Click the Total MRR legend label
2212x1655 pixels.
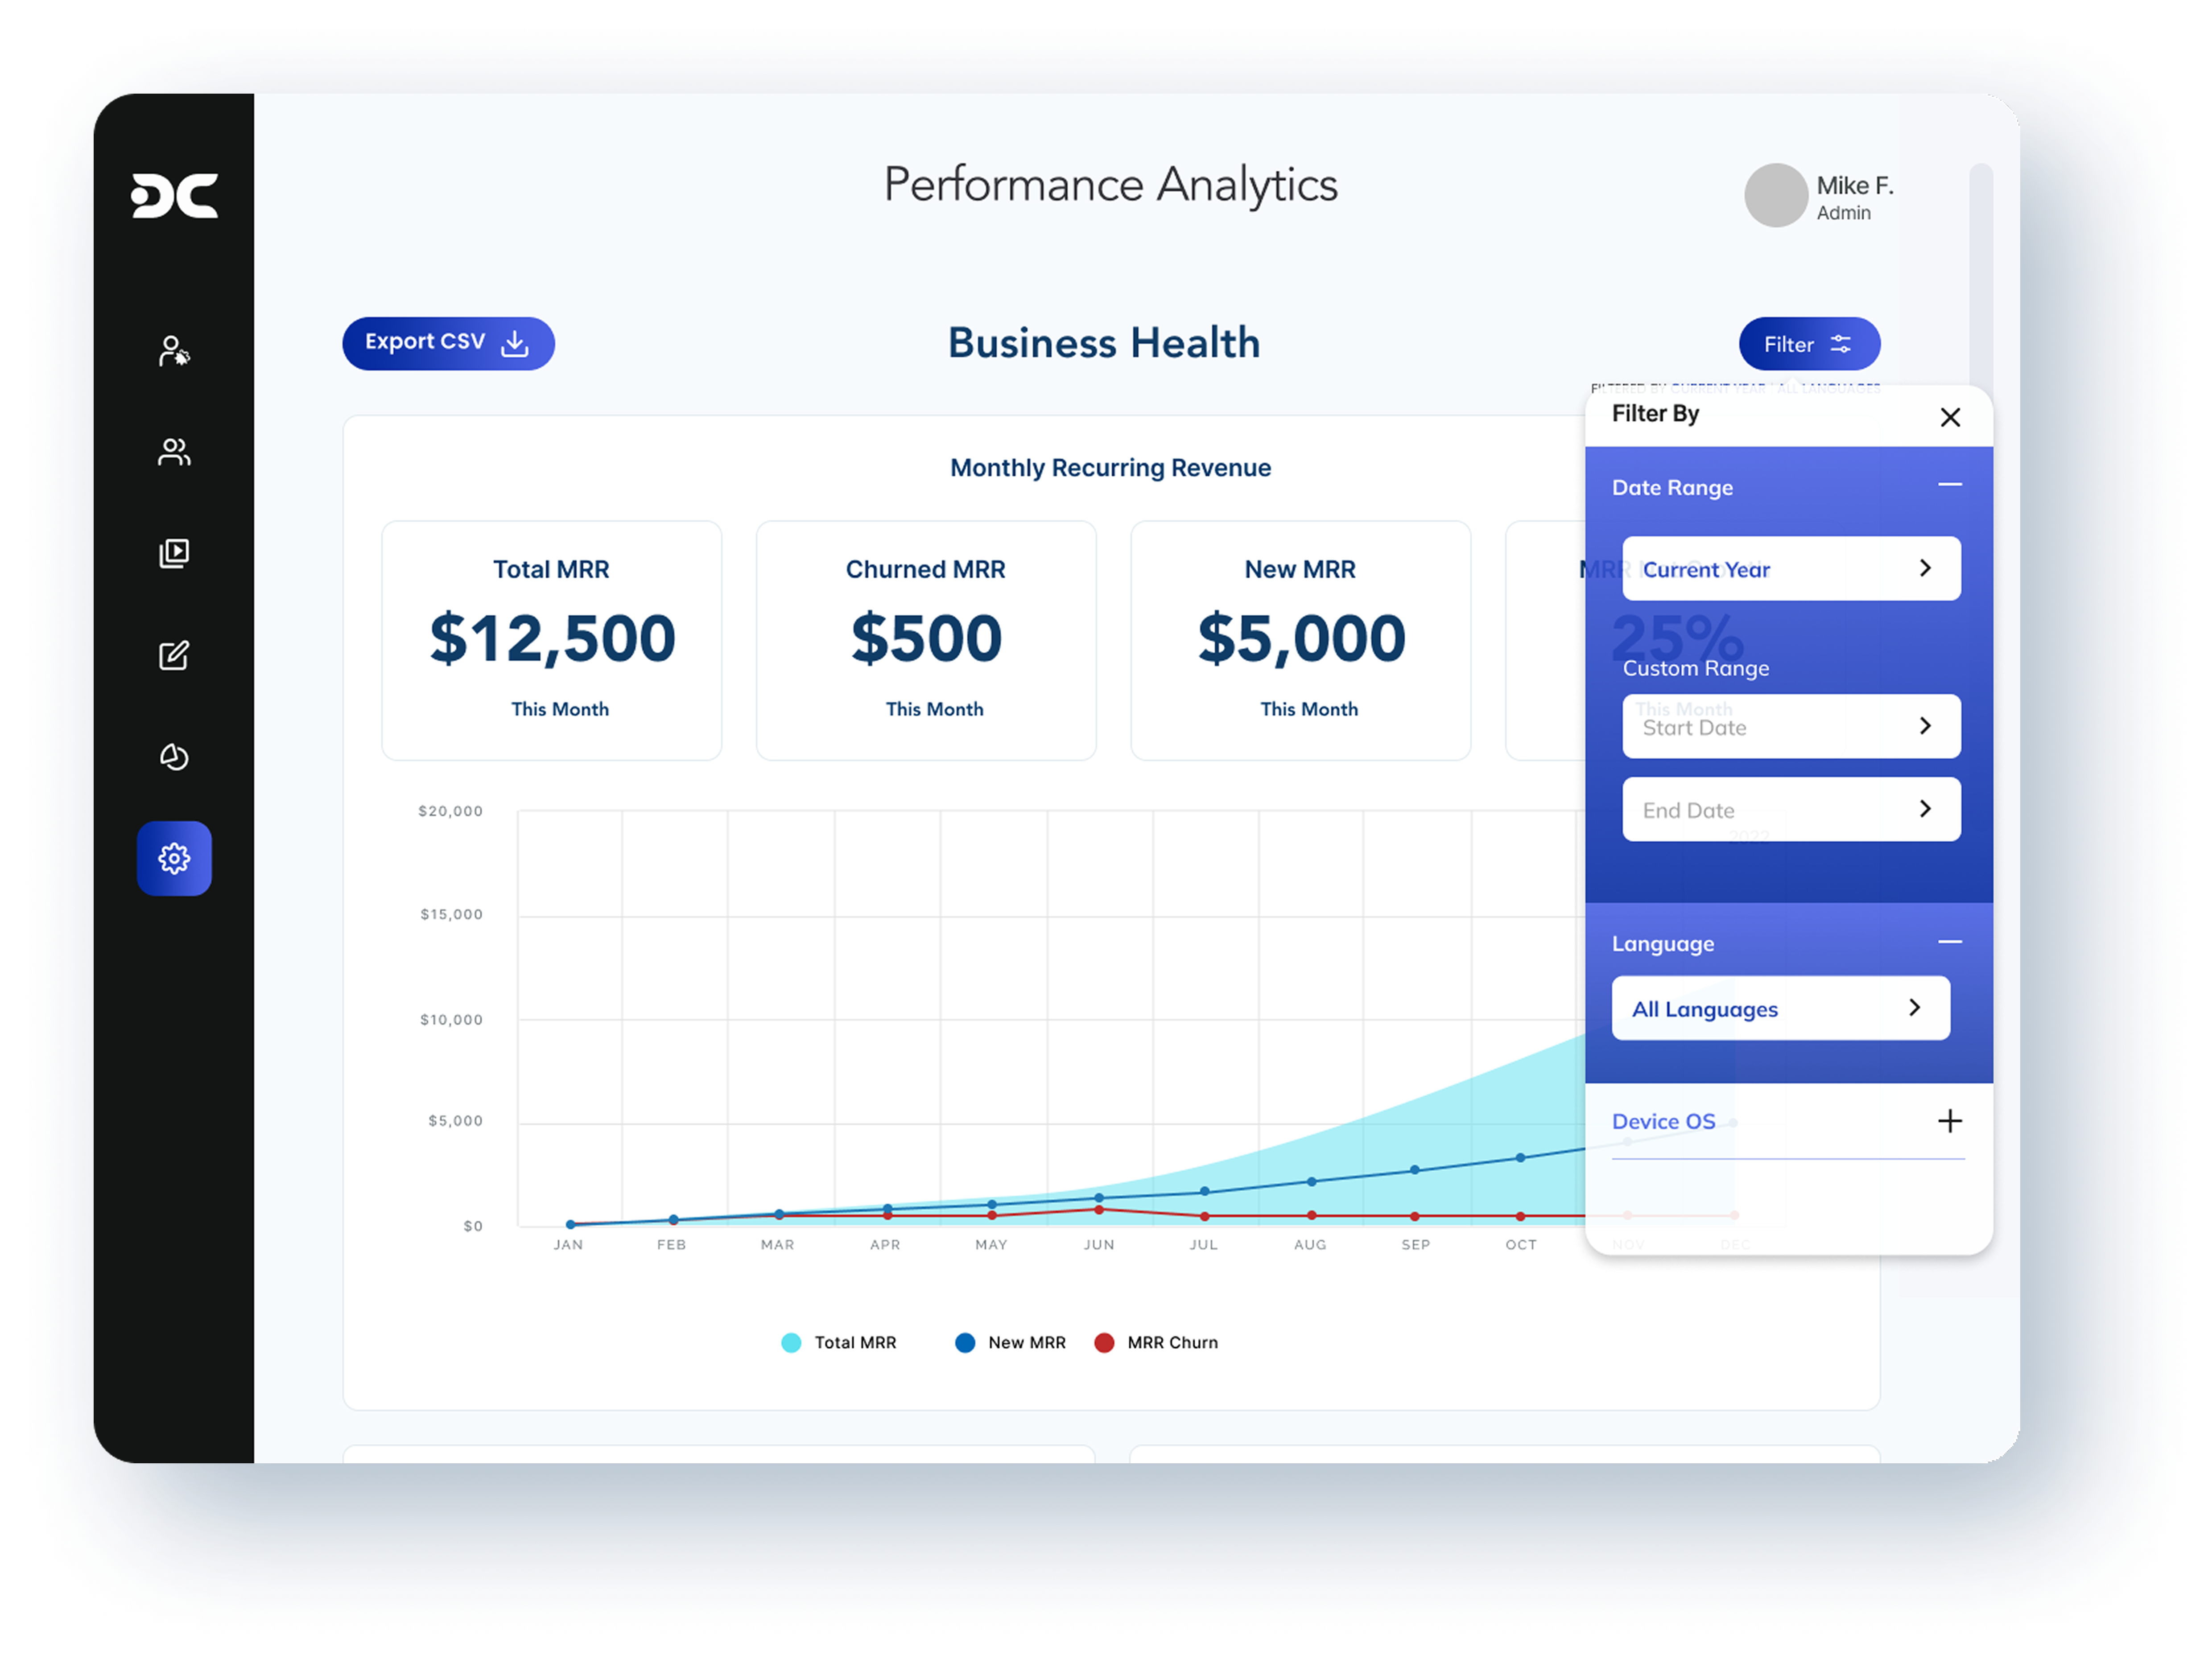click(855, 1343)
